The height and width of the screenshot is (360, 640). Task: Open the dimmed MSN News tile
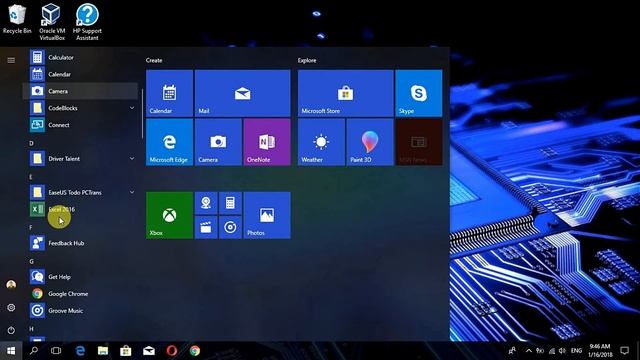tap(419, 142)
